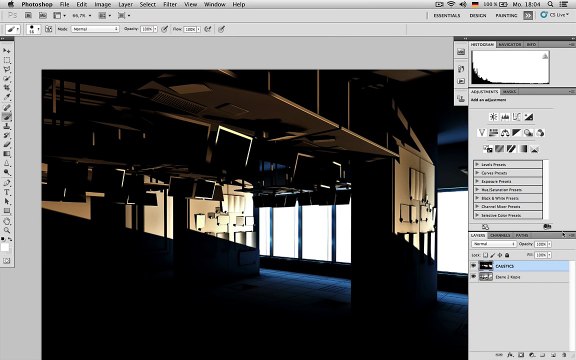
Task: Open the layer blend mode dropdown
Action: tap(494, 244)
